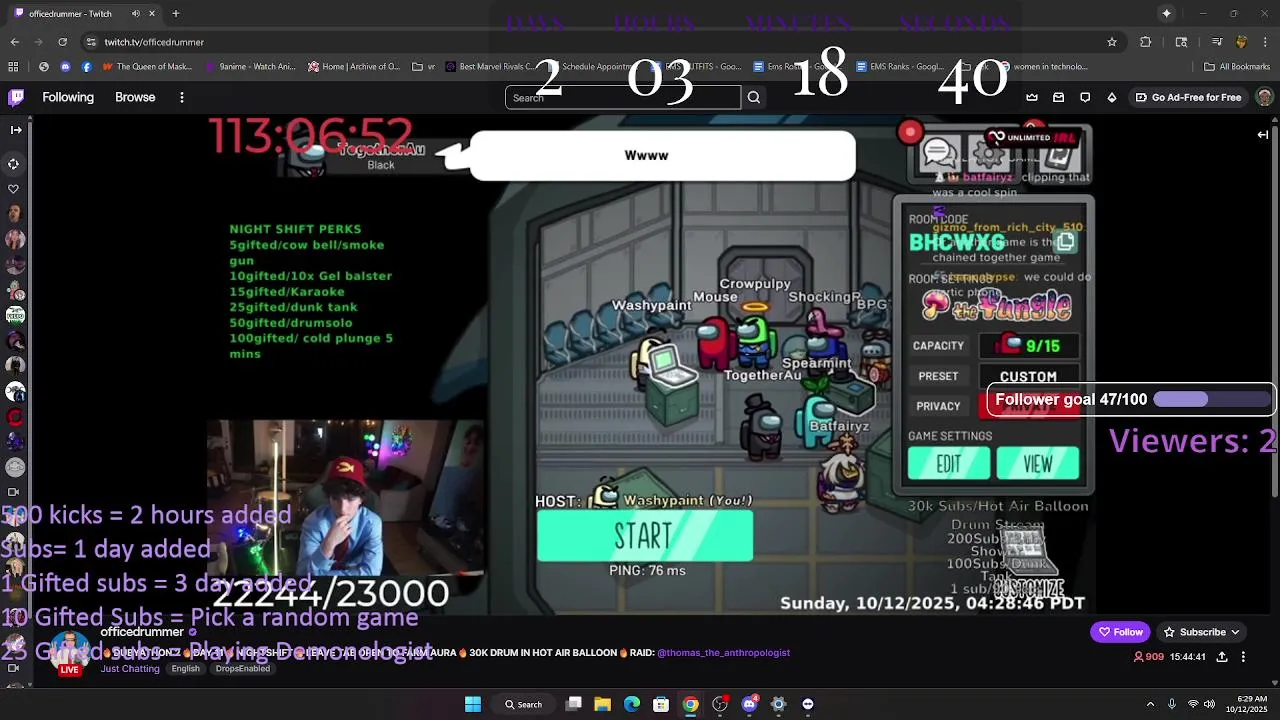The image size is (1280, 720).
Task: Open Chrome media controls icon
Action: point(1217,42)
